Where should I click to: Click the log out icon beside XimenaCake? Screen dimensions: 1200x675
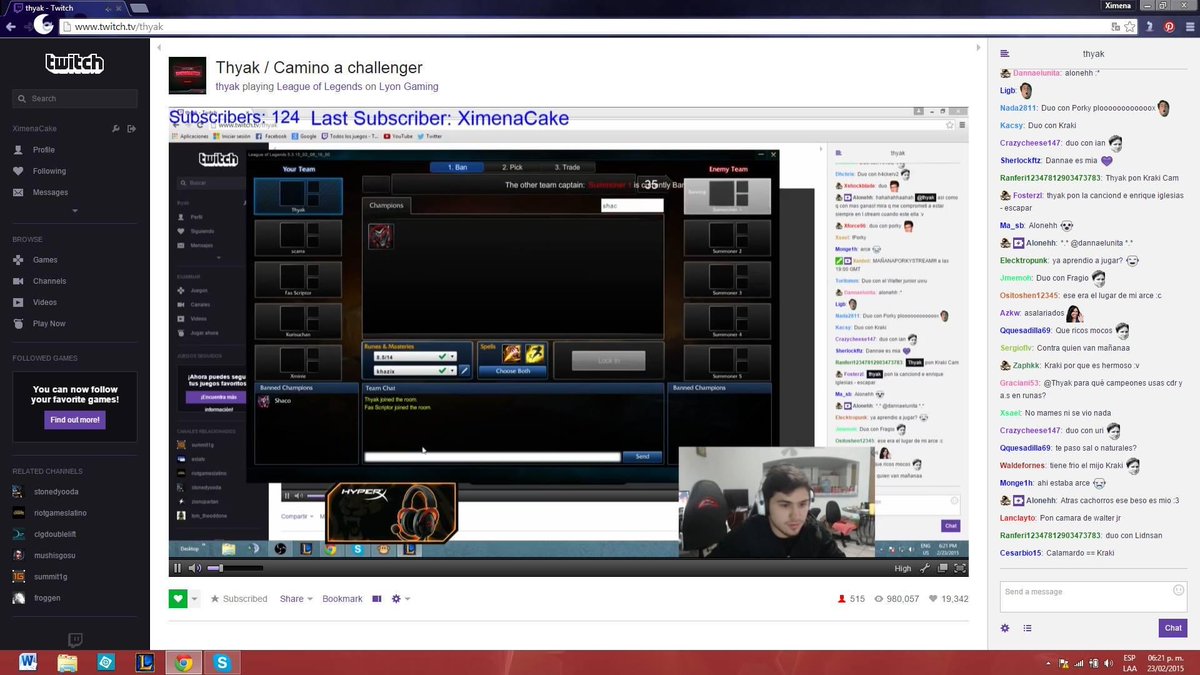pyautogui.click(x=132, y=129)
